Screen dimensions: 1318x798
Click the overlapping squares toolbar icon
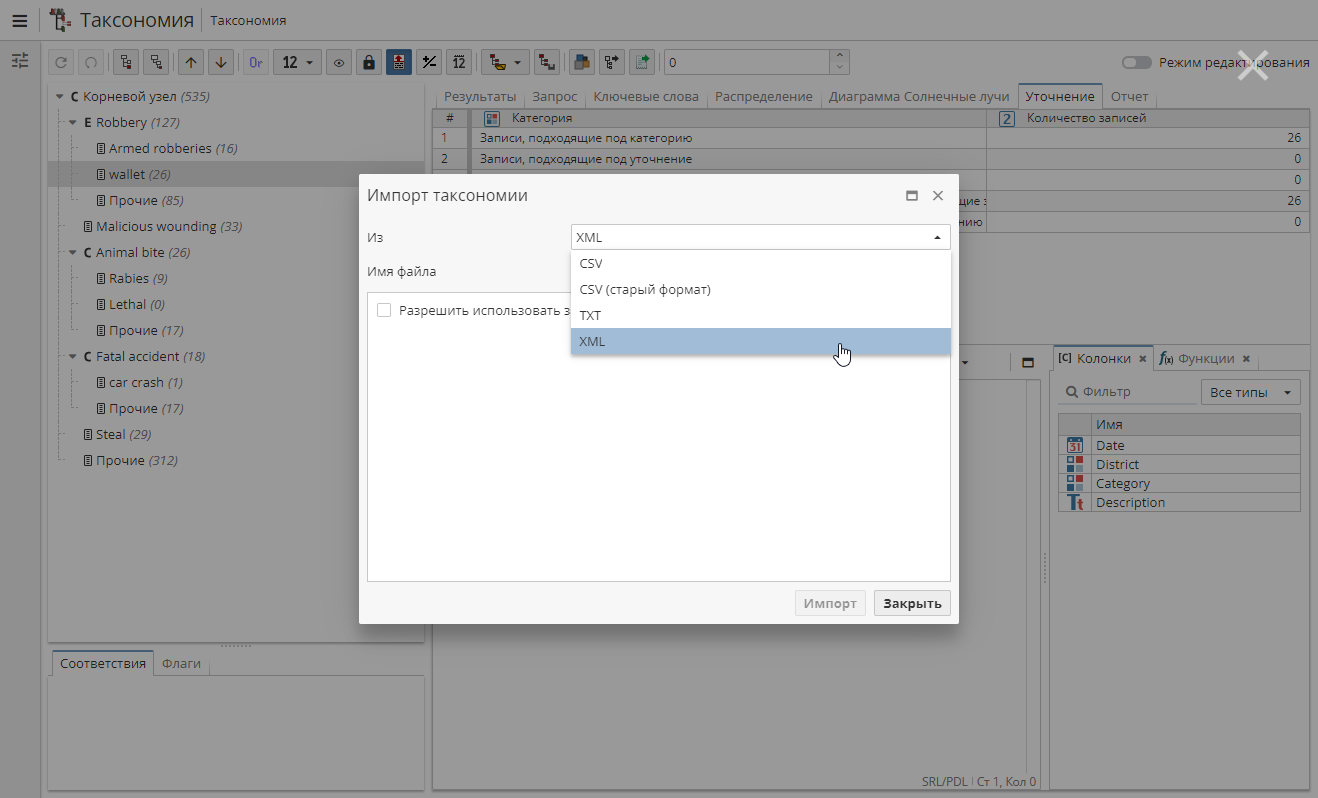point(581,62)
